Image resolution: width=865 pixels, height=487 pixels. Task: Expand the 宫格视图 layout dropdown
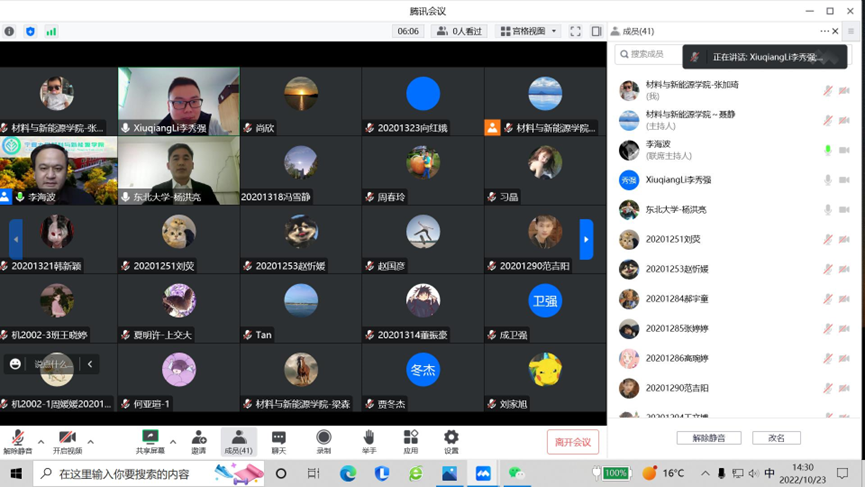tap(528, 31)
